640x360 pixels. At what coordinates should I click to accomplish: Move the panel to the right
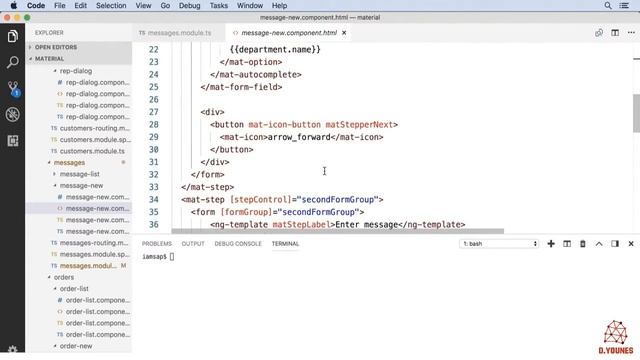(615, 244)
